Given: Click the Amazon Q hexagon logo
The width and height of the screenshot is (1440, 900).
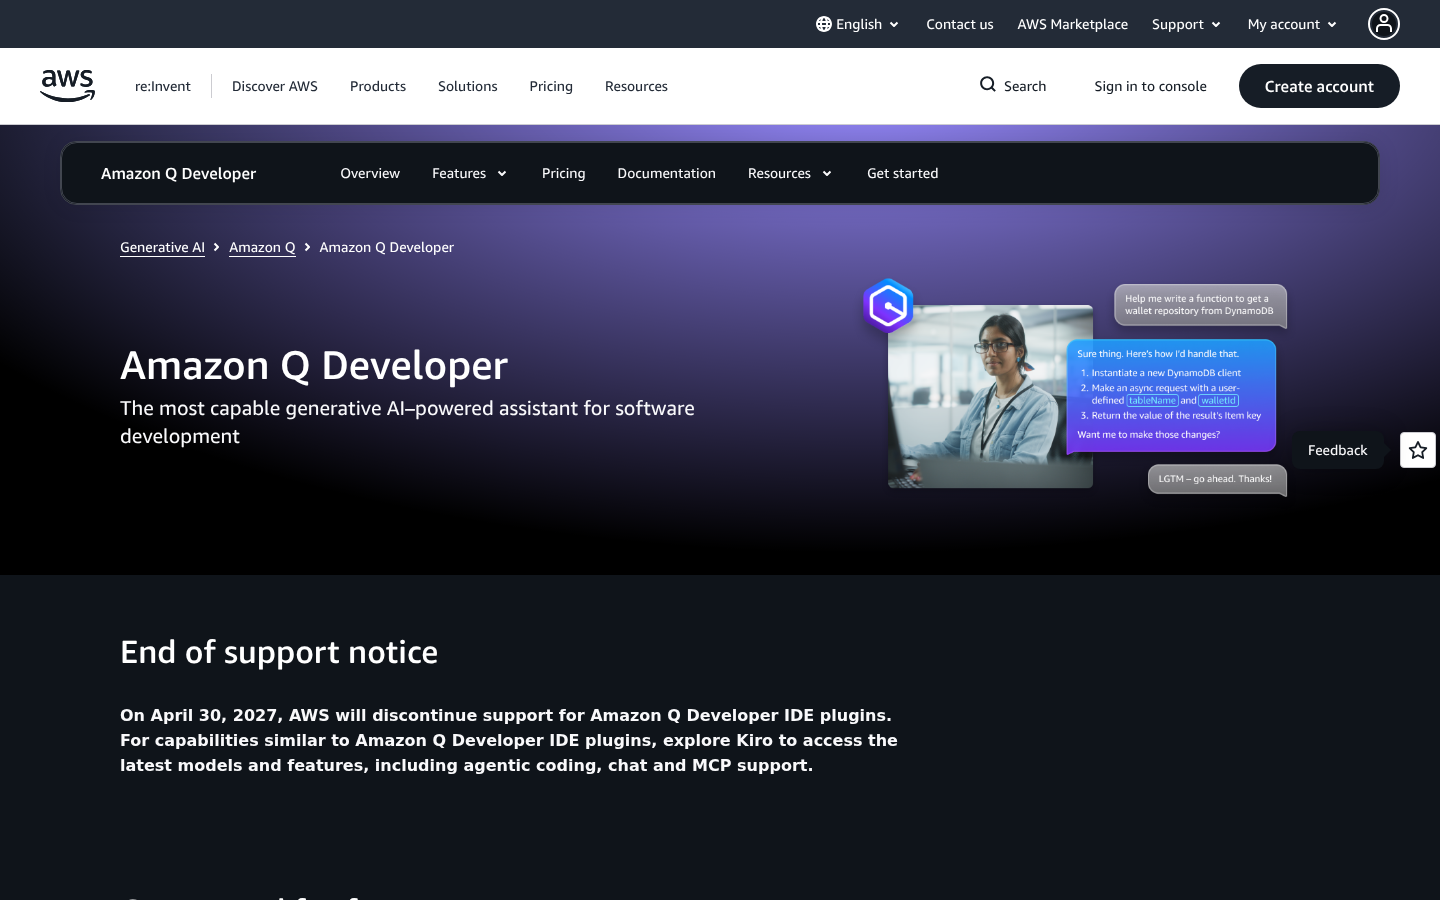Looking at the screenshot, I should (x=888, y=306).
